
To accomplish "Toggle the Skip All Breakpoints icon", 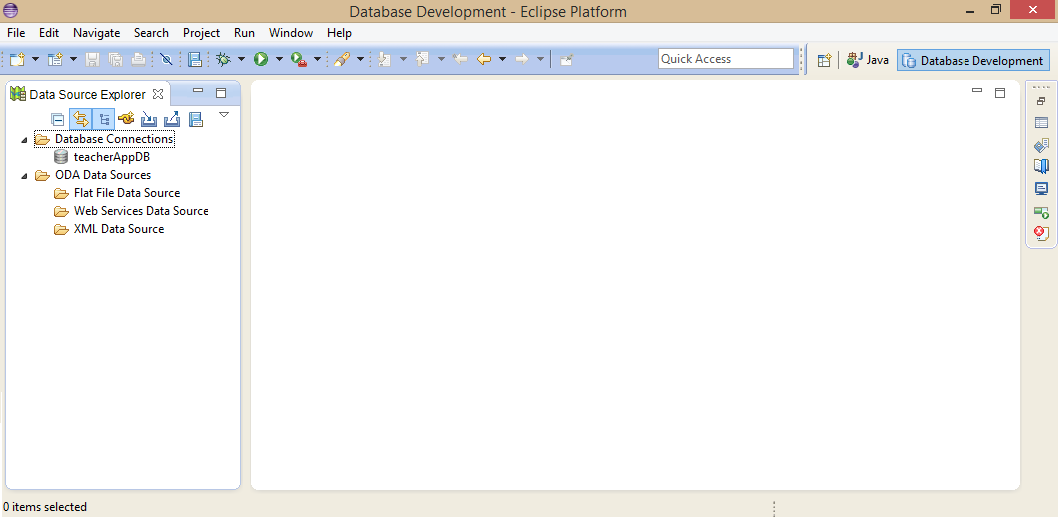I will point(166,59).
